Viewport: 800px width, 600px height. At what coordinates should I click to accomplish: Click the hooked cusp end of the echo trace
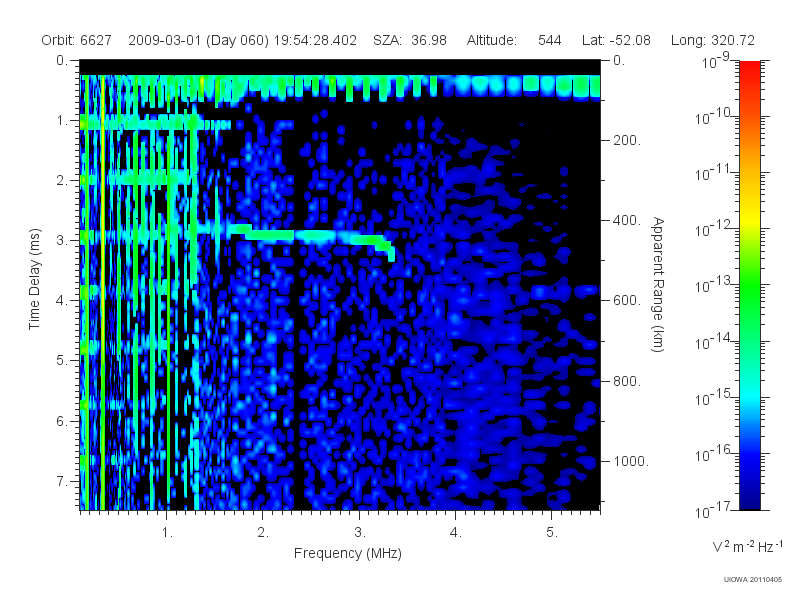click(390, 252)
